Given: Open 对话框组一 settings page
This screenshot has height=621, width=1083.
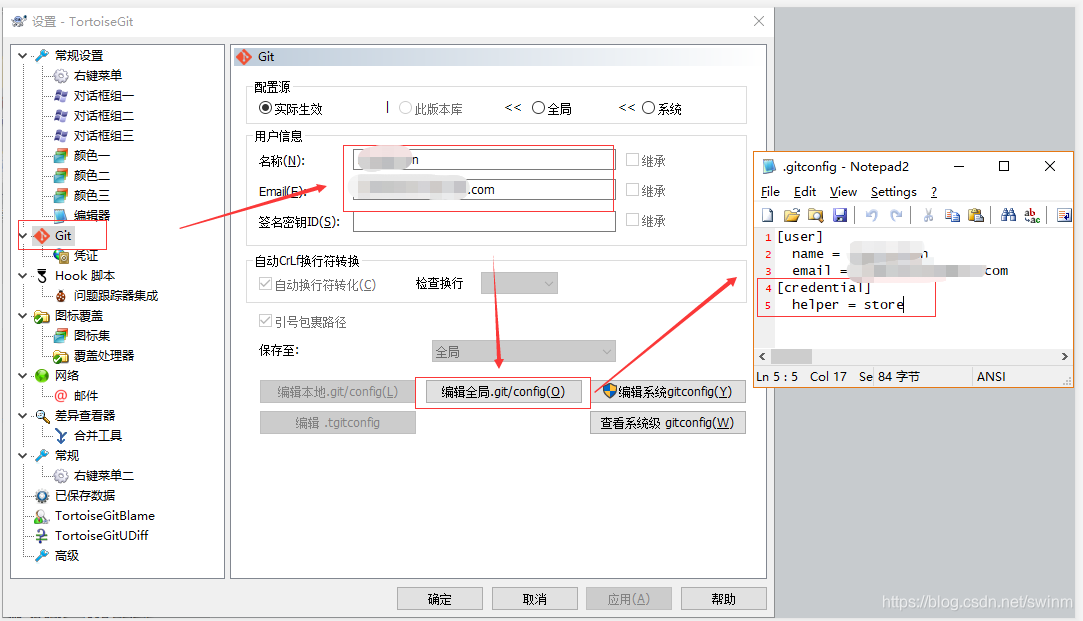Looking at the screenshot, I should 104,95.
